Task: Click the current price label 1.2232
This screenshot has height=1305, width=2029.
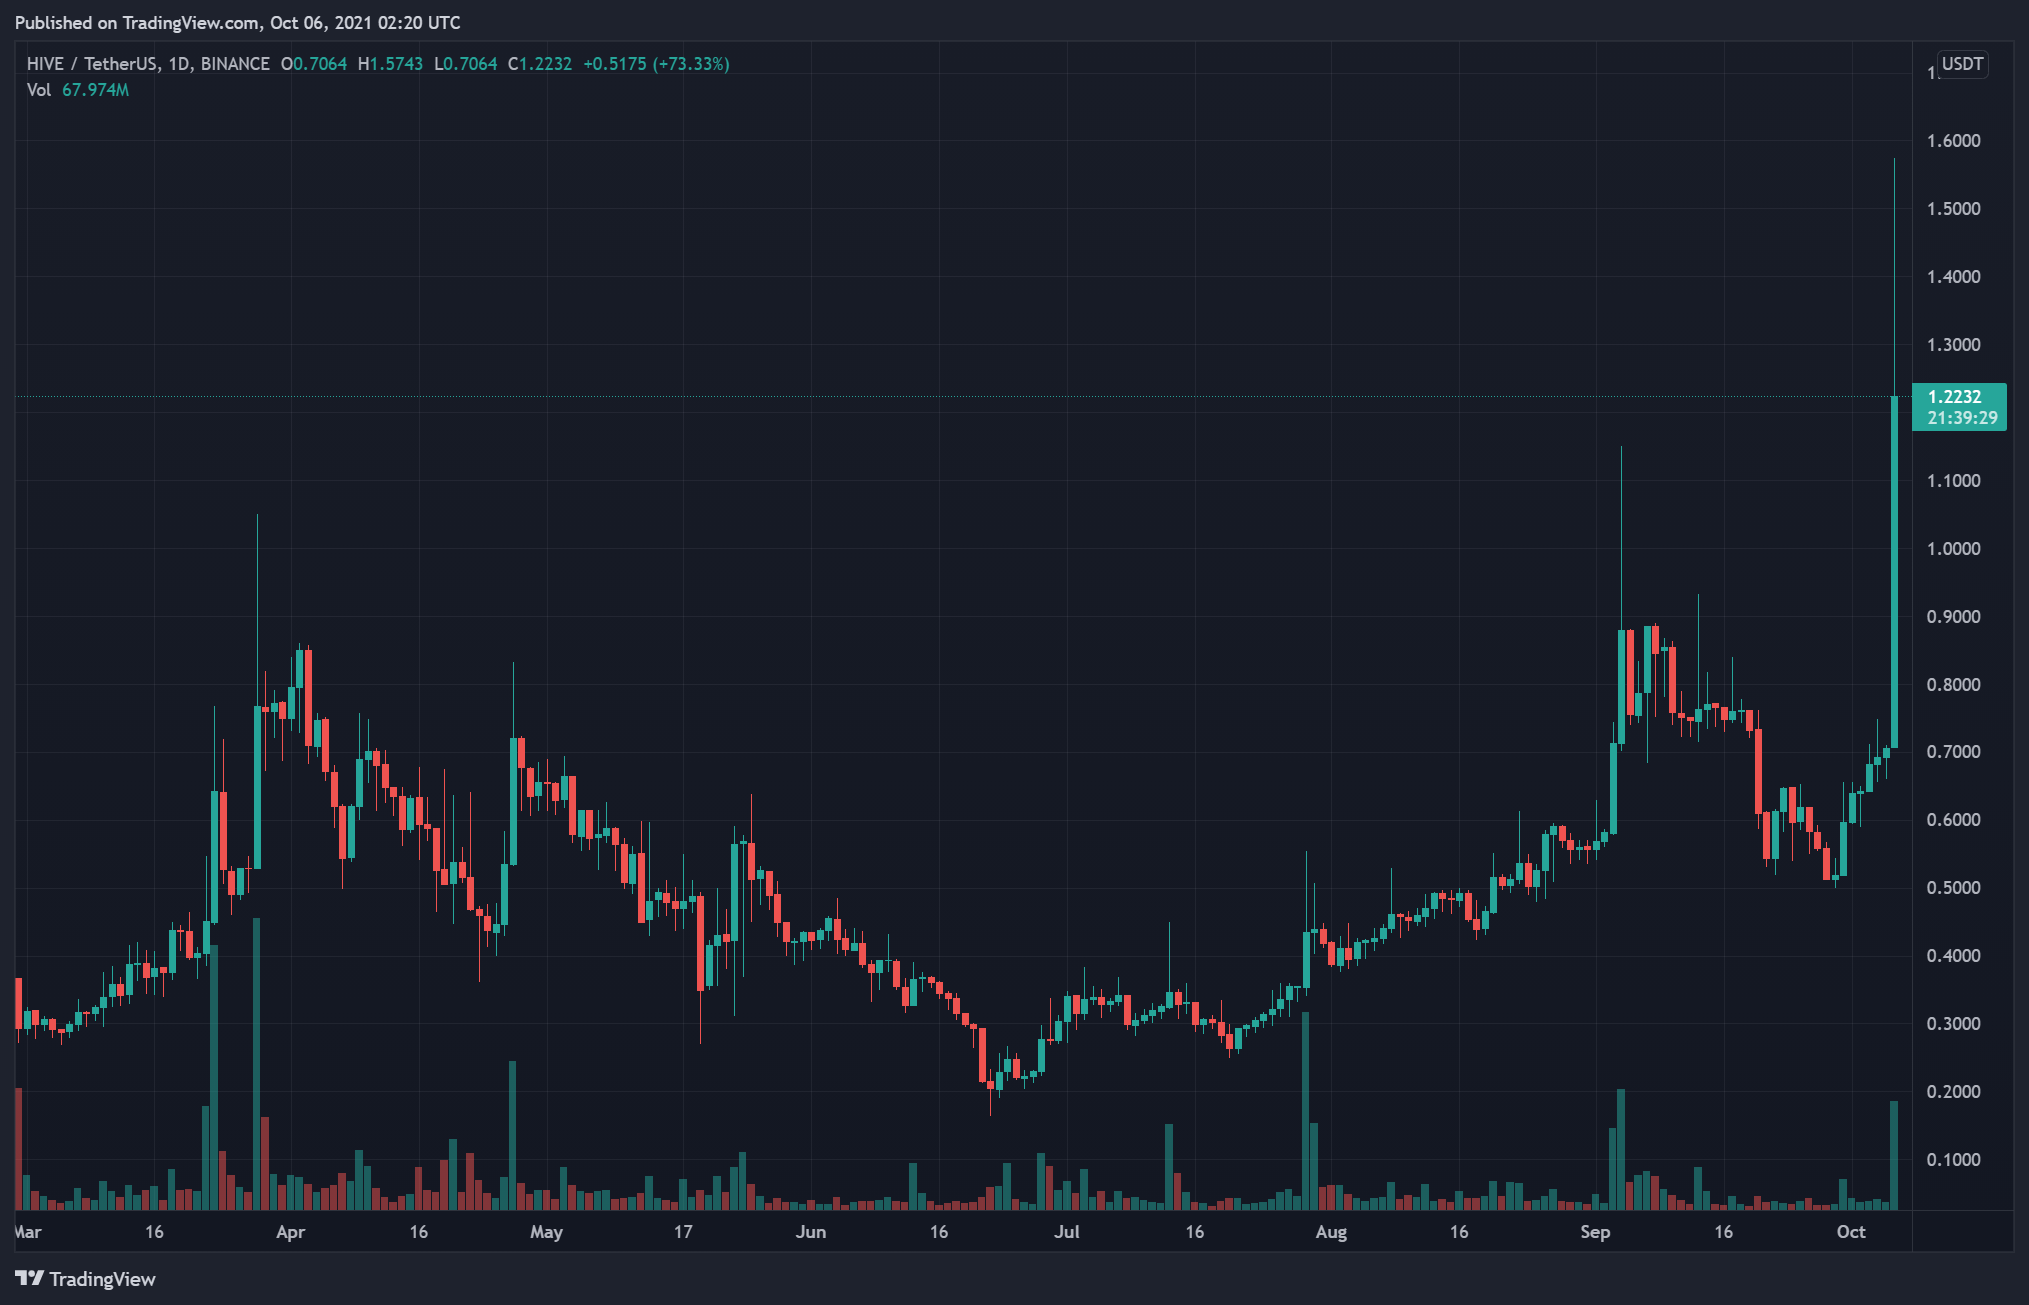Action: (x=1954, y=397)
